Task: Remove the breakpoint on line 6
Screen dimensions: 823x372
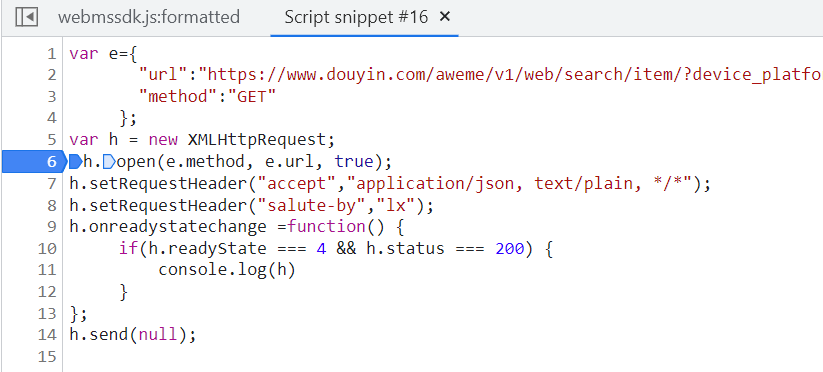Action: (x=33, y=162)
